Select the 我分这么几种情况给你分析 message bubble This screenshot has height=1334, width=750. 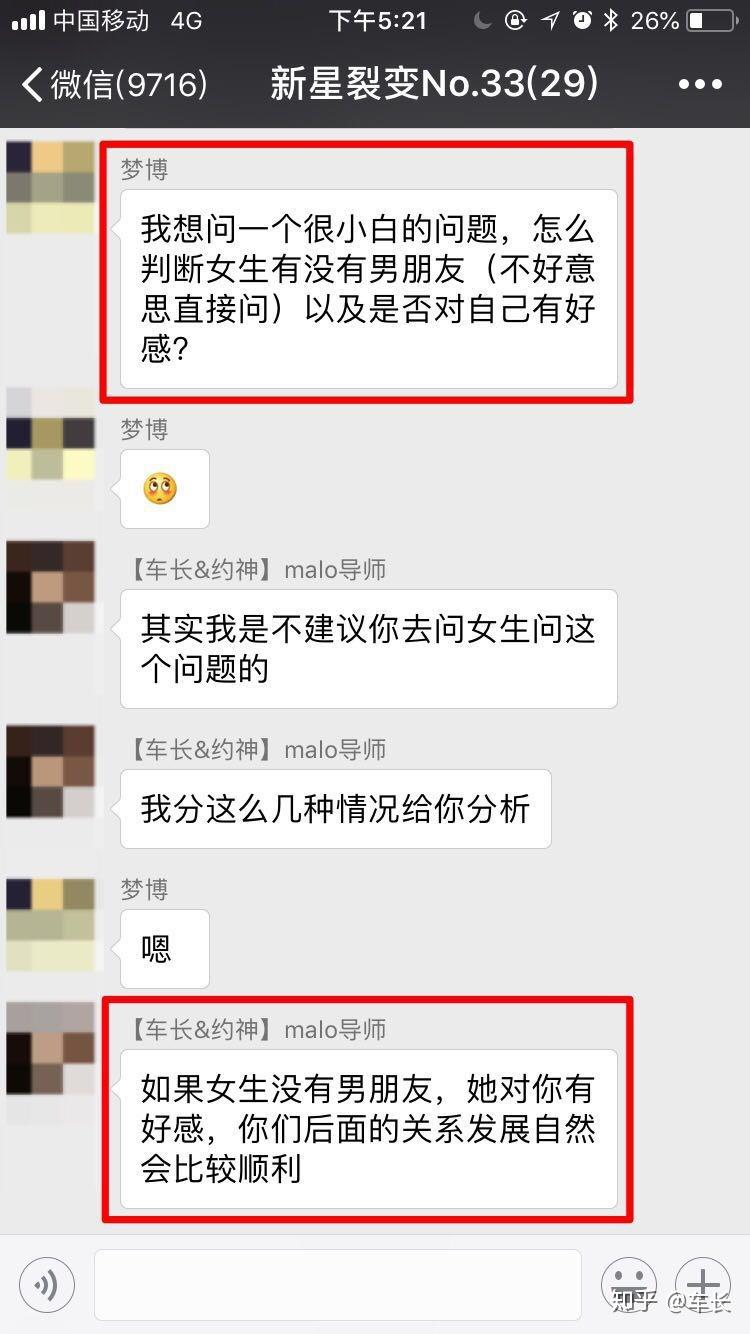(335, 809)
